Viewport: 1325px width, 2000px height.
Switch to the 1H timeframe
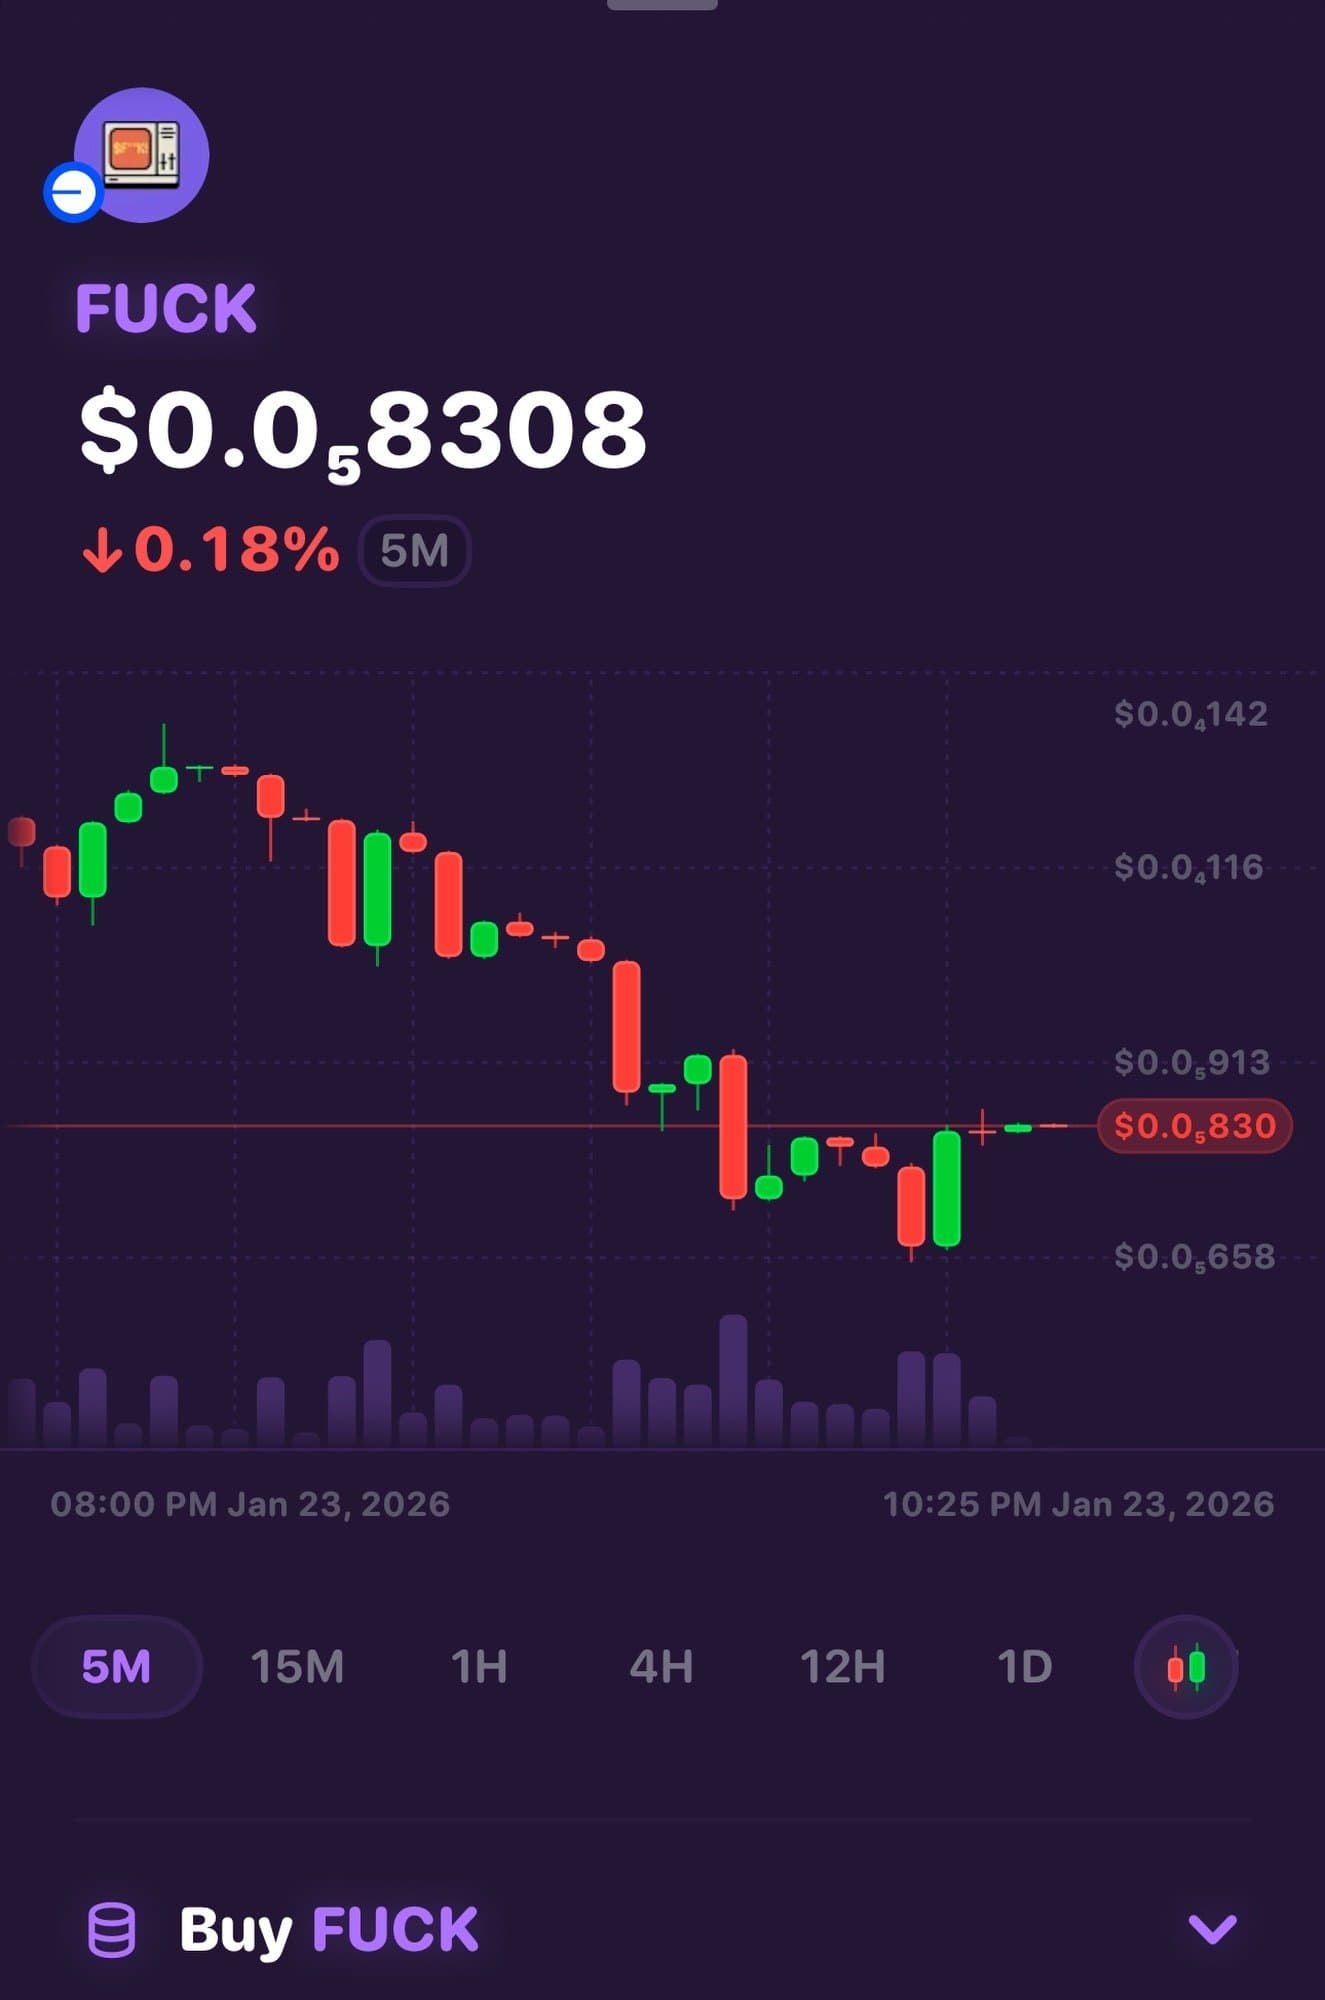(x=479, y=1667)
